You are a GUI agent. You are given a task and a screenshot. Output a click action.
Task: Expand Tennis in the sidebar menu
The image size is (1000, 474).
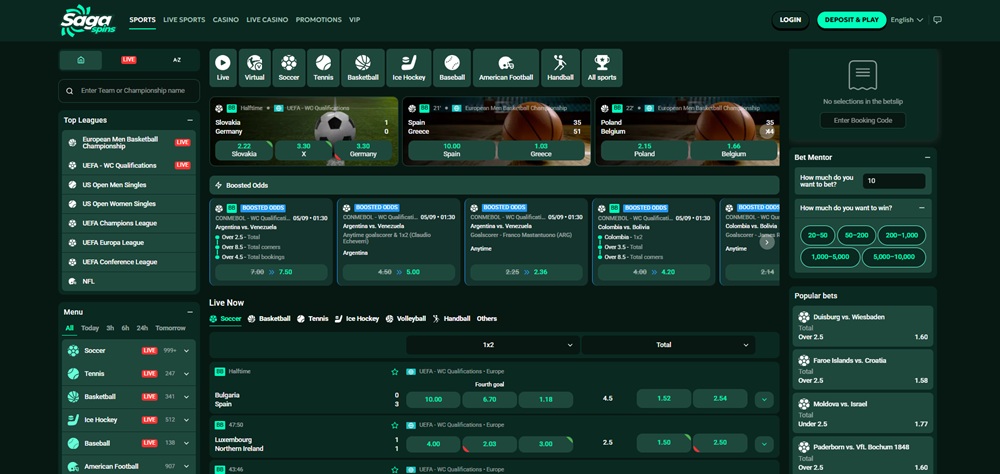pyautogui.click(x=186, y=374)
